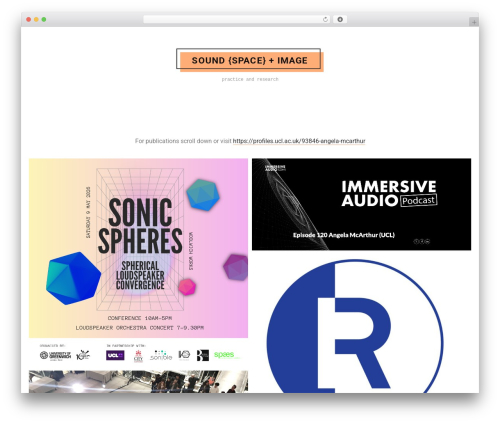The width and height of the screenshot is (500, 423).
Task: Click the small Immersive Audio logo on the banner
Action: point(275,168)
